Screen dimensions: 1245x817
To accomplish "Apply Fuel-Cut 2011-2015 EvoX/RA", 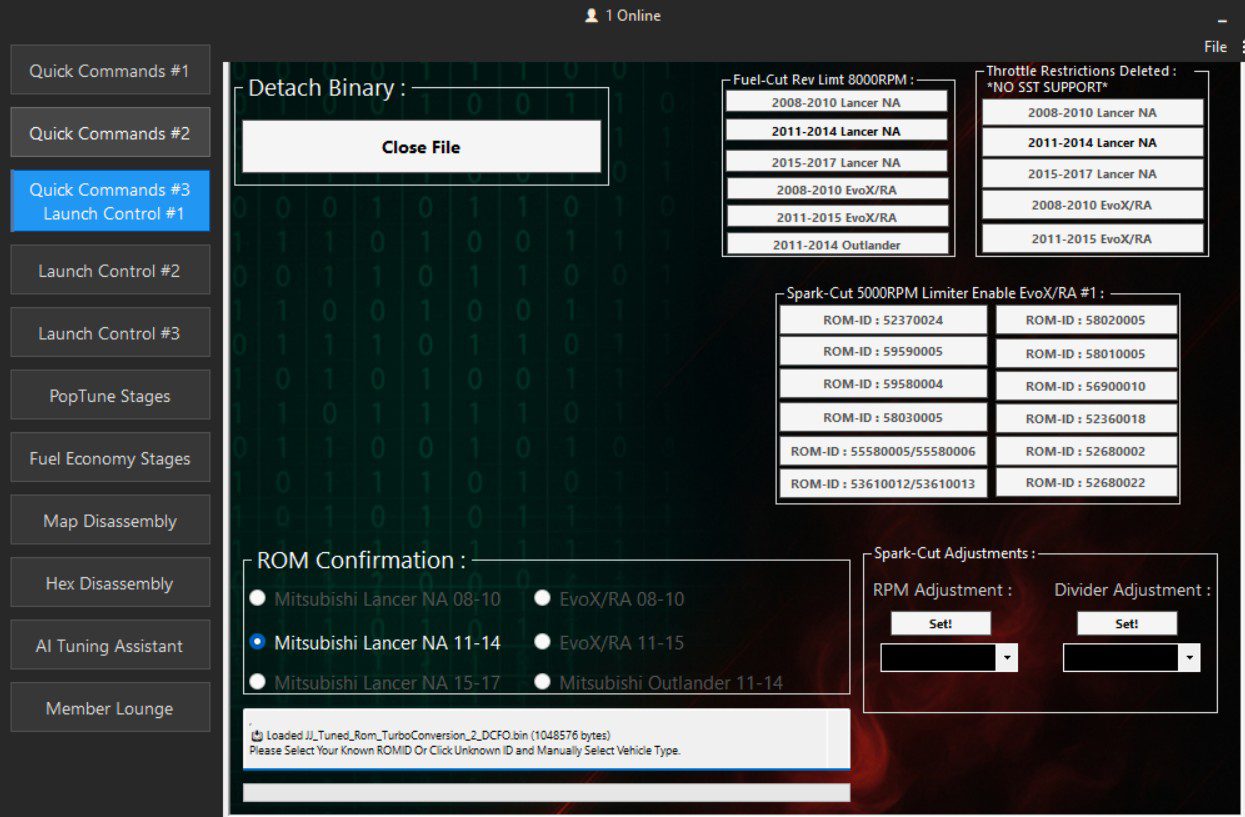I will click(x=836, y=217).
